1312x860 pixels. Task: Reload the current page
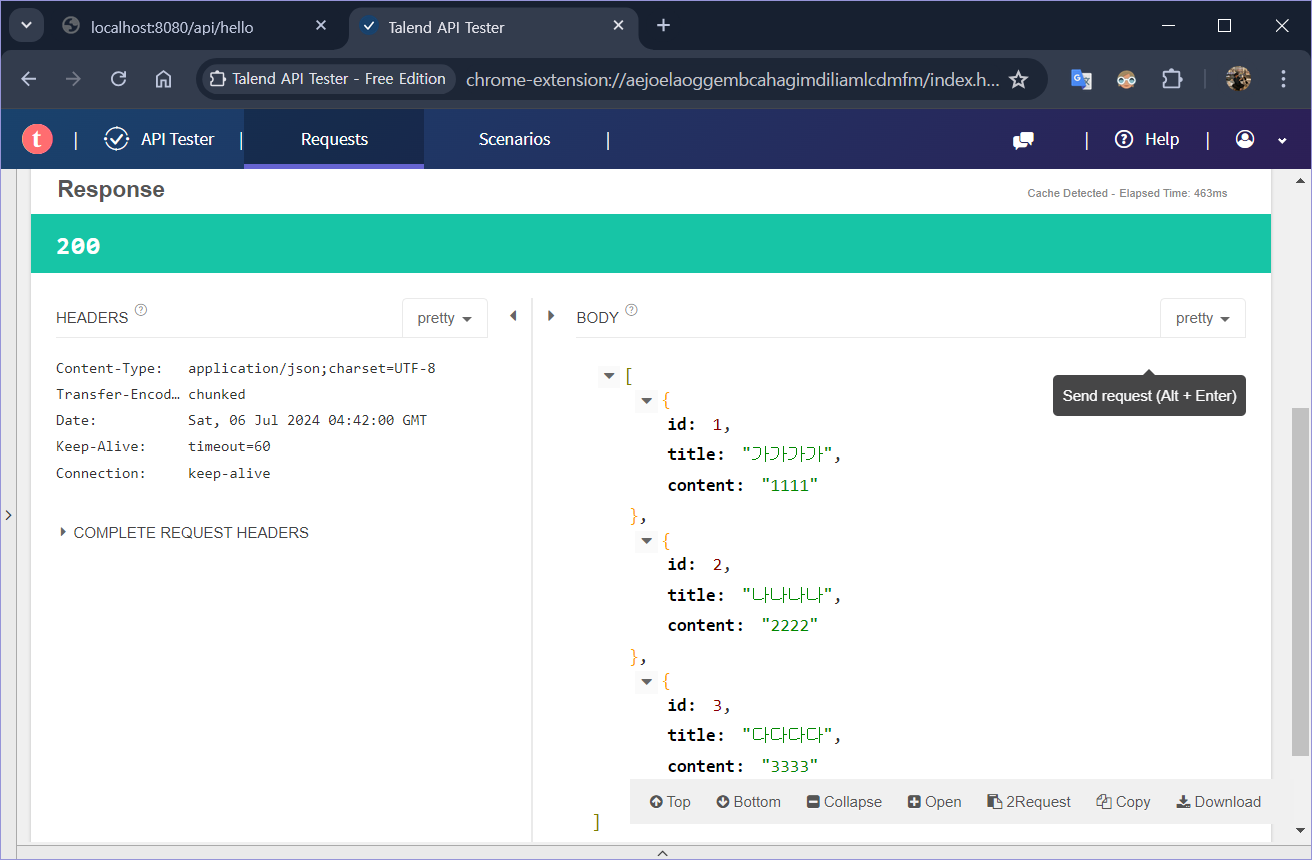118,79
